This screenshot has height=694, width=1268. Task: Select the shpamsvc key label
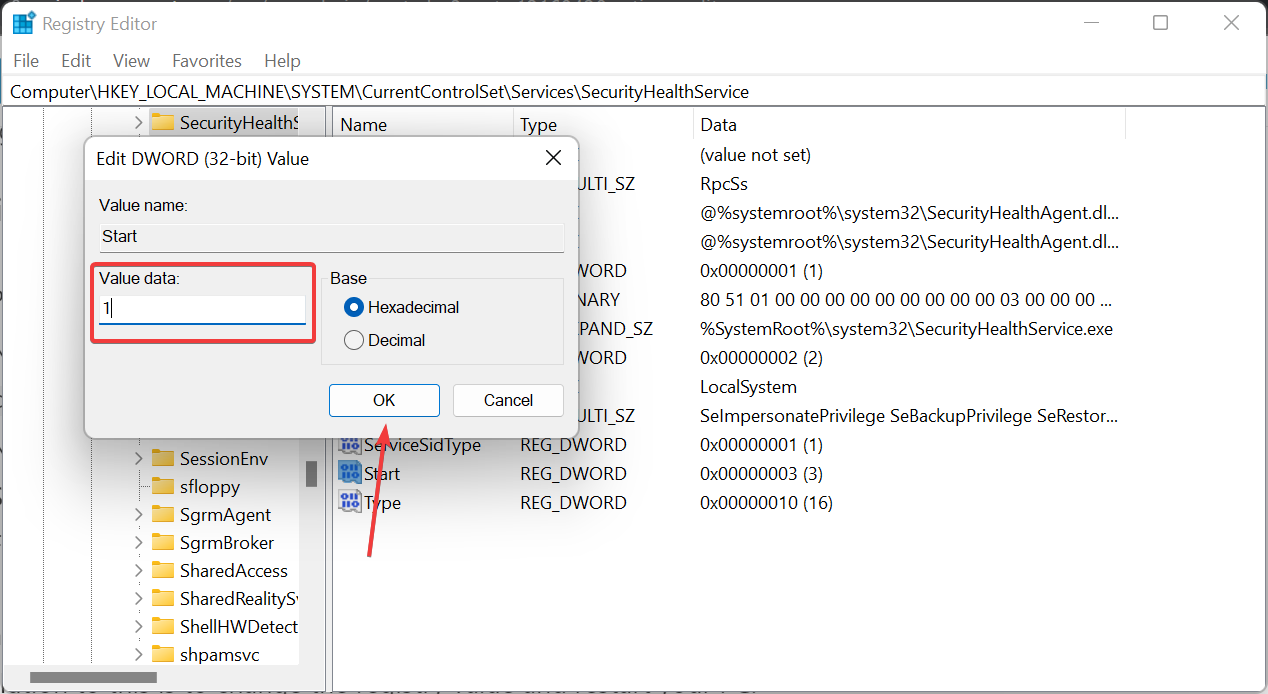pos(219,654)
